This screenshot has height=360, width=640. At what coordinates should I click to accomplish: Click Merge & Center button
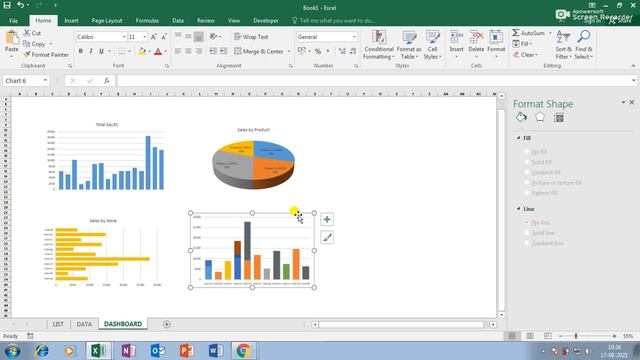click(259, 51)
